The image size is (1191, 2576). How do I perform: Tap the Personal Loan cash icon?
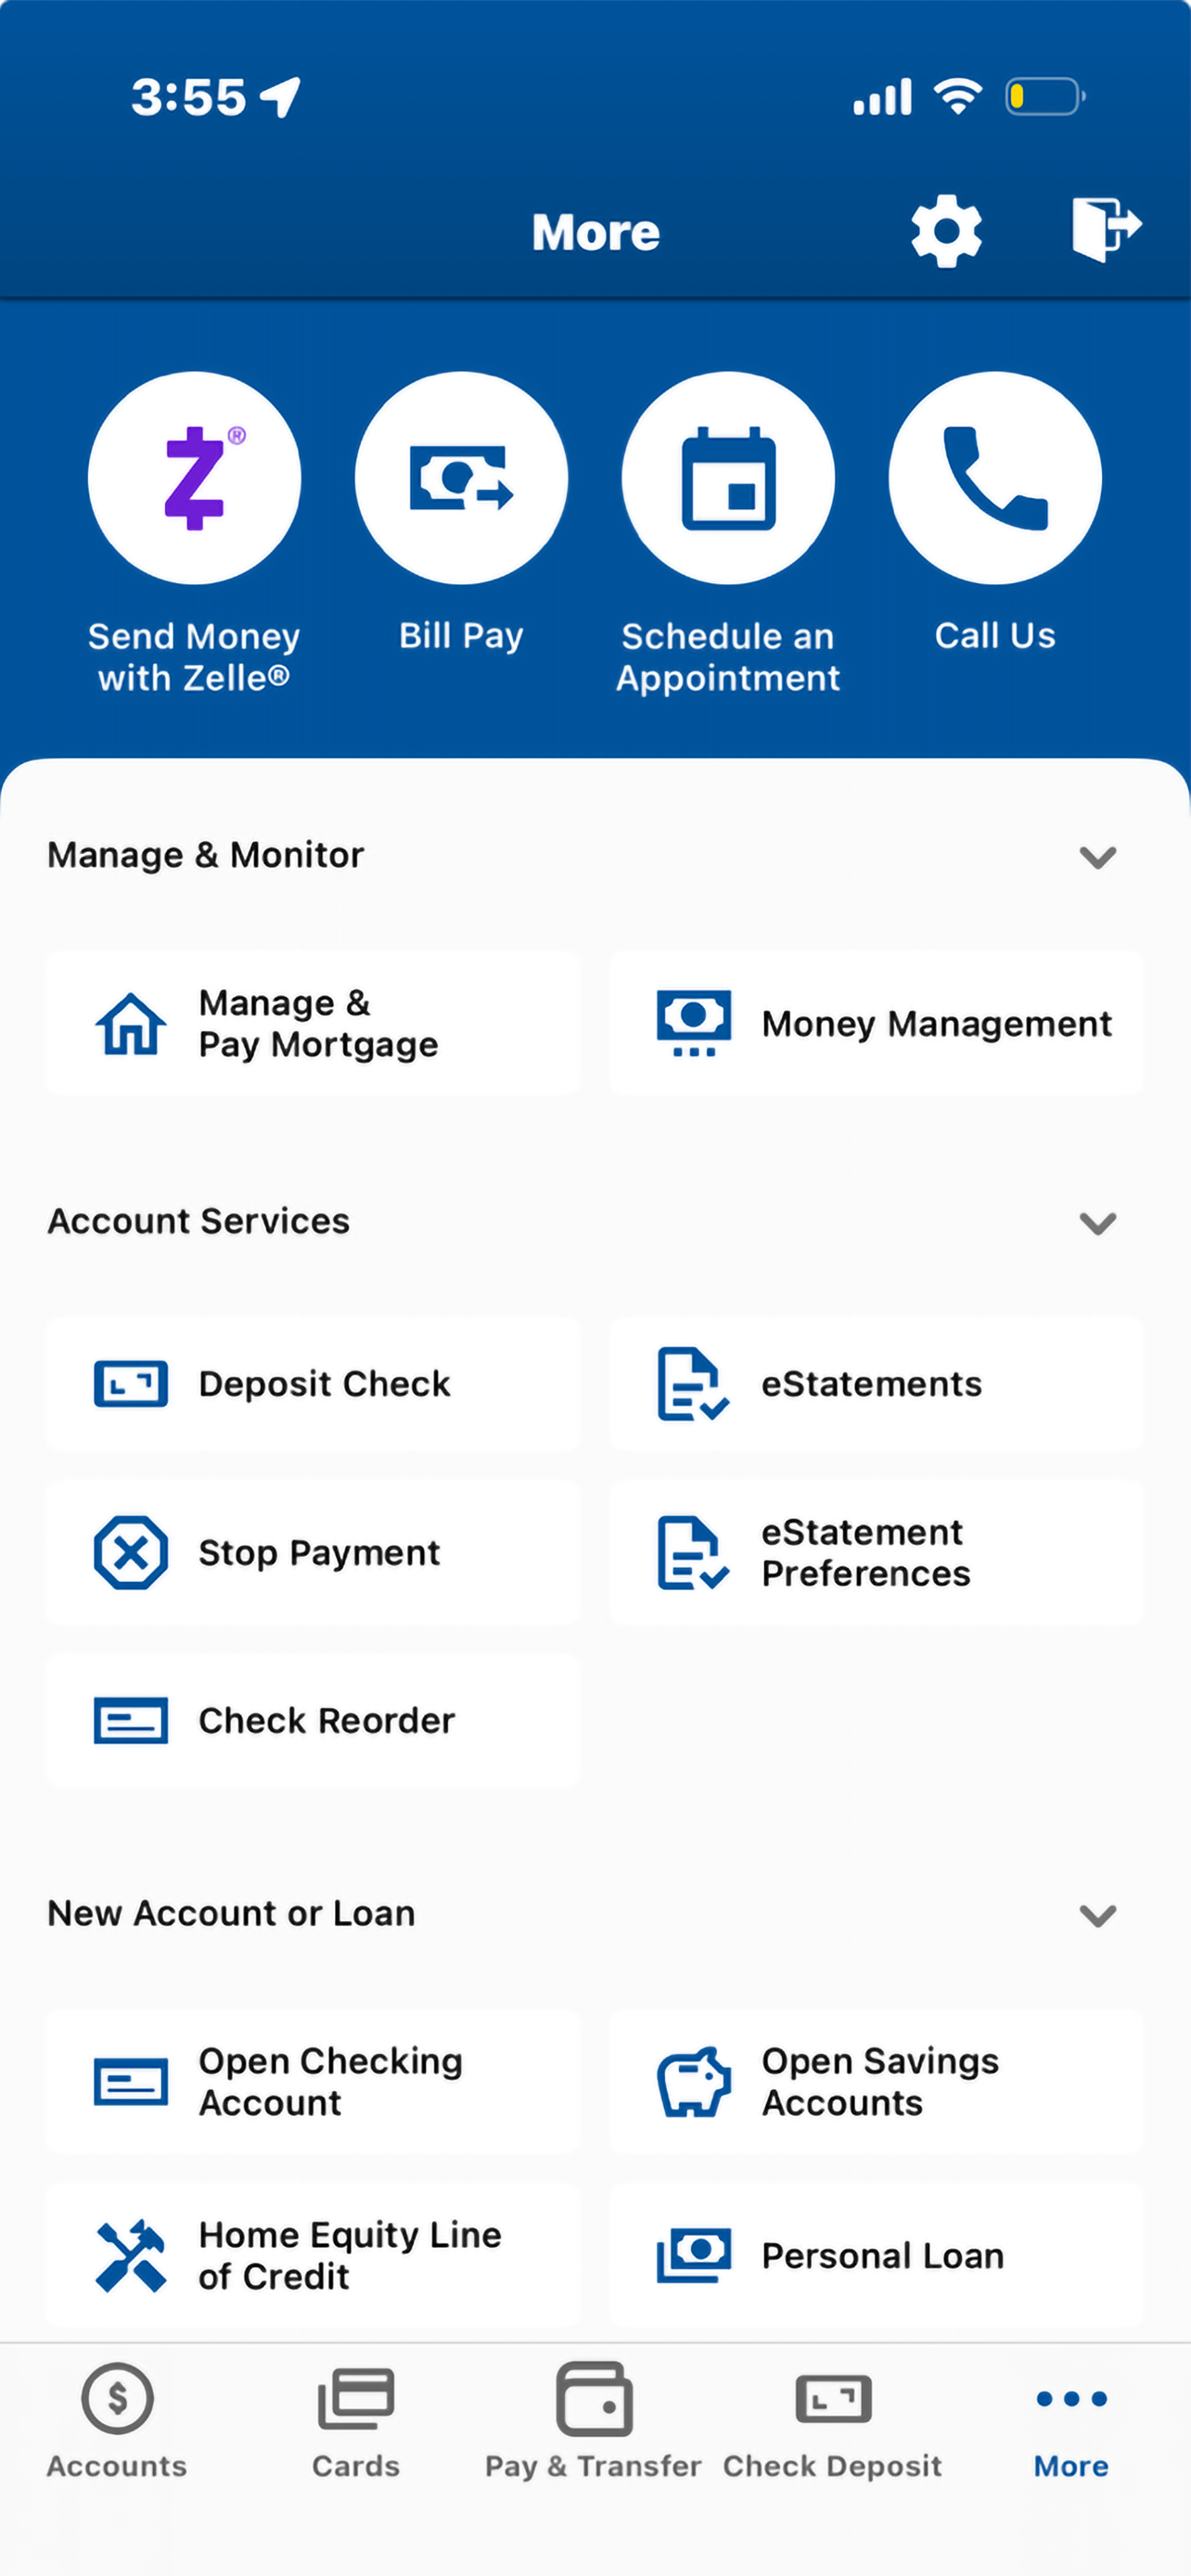tap(694, 2255)
